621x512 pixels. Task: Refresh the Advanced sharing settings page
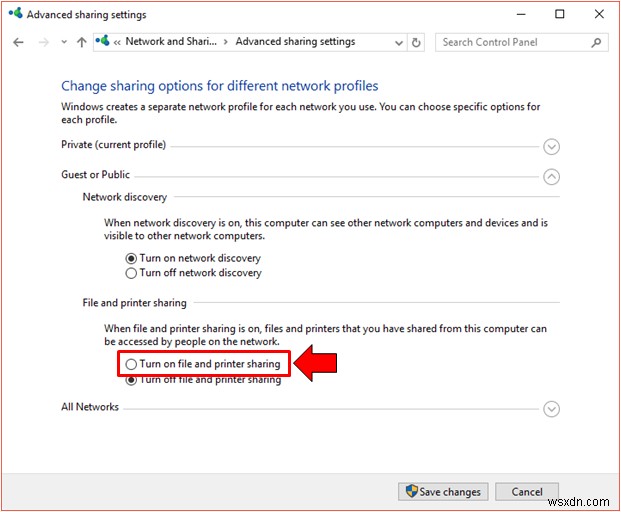(x=416, y=42)
